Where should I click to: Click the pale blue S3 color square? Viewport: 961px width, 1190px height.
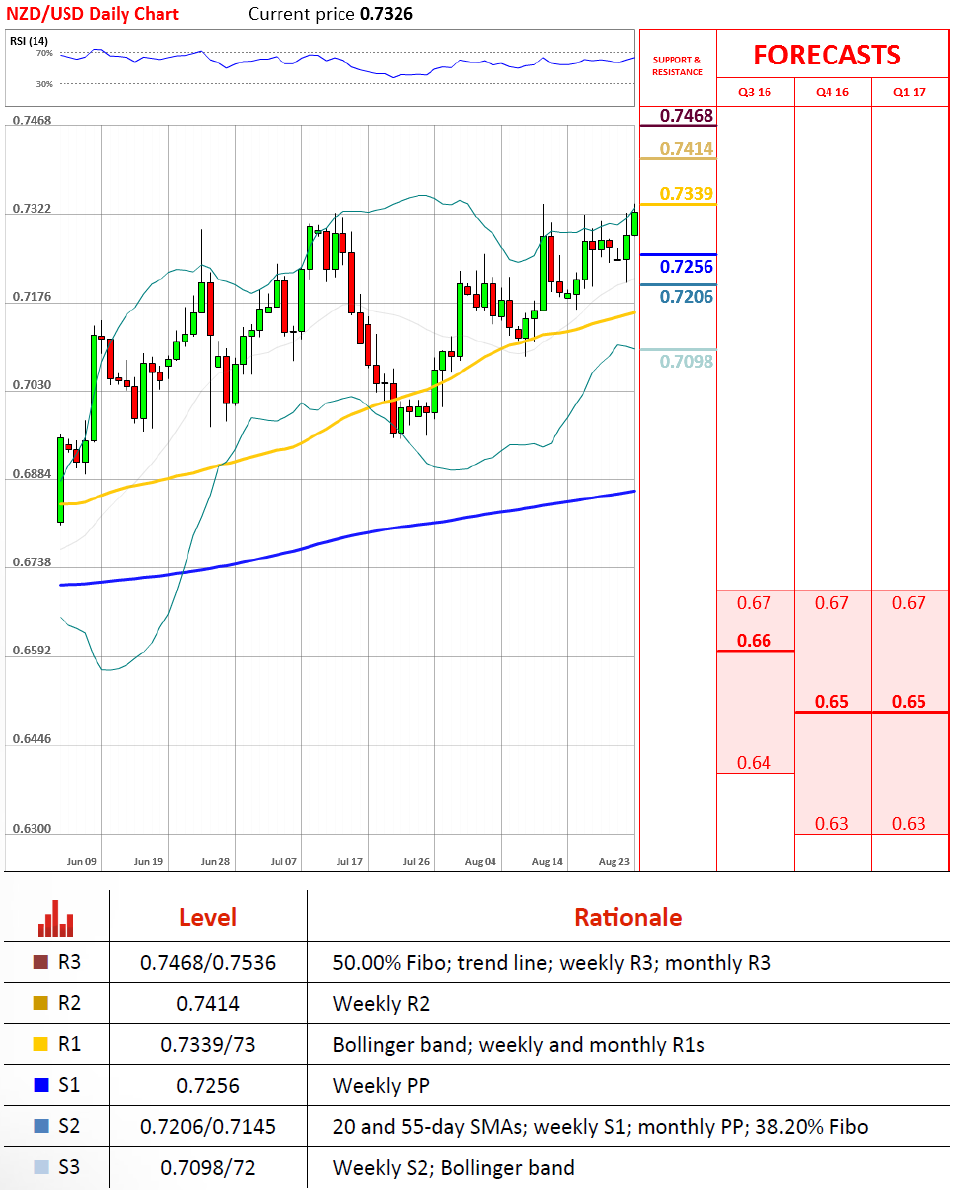pyautogui.click(x=40, y=1167)
